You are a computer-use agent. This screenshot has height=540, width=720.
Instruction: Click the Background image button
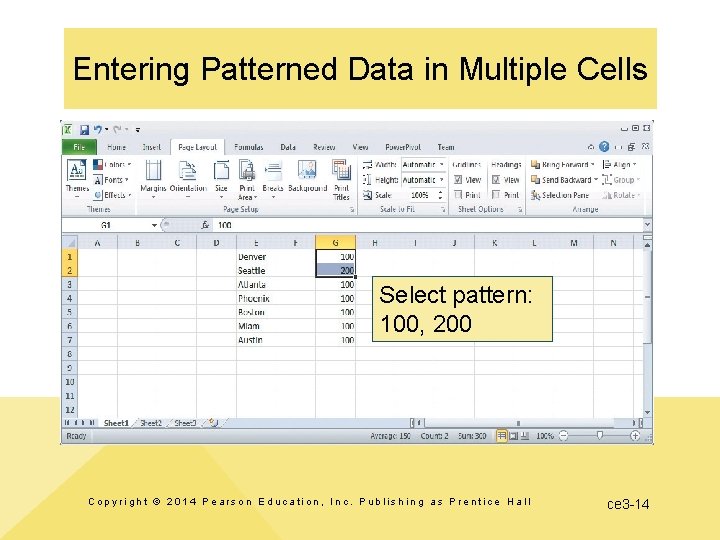[x=307, y=176]
